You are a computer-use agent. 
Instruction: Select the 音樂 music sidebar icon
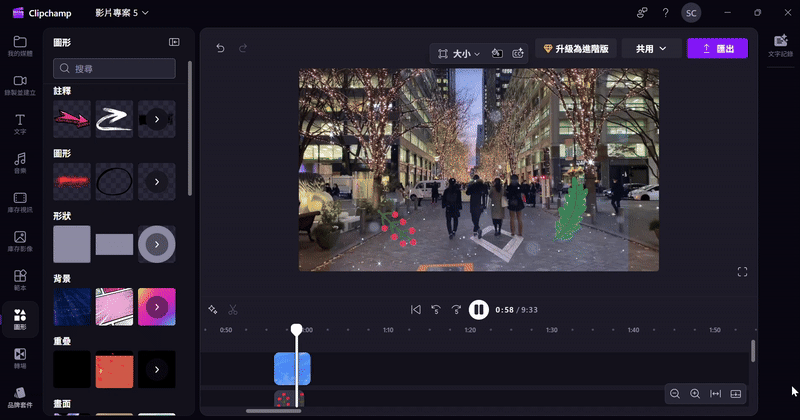pyautogui.click(x=20, y=162)
